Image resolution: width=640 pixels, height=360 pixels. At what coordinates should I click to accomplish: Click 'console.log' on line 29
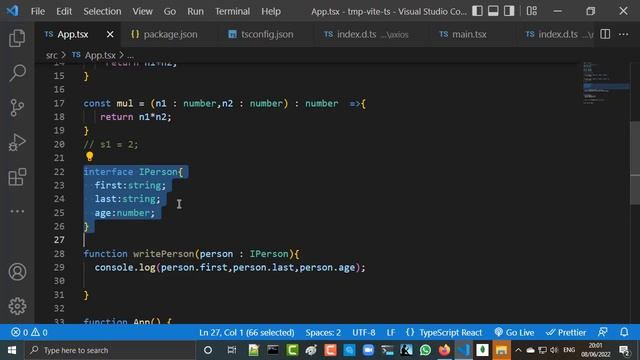click(125, 268)
